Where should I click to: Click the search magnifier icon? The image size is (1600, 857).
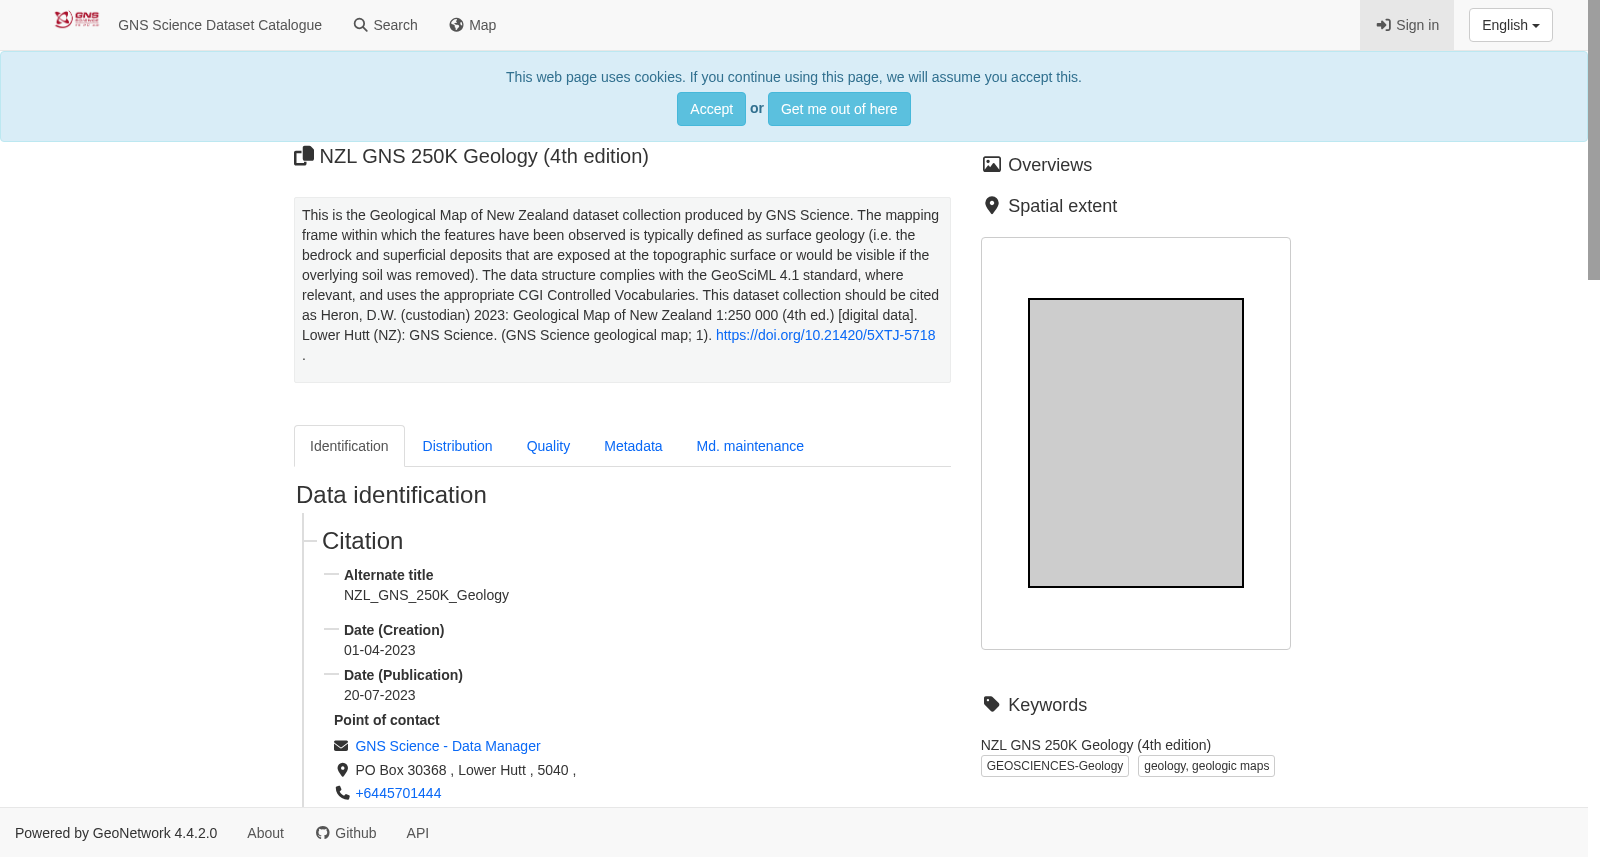coord(360,25)
